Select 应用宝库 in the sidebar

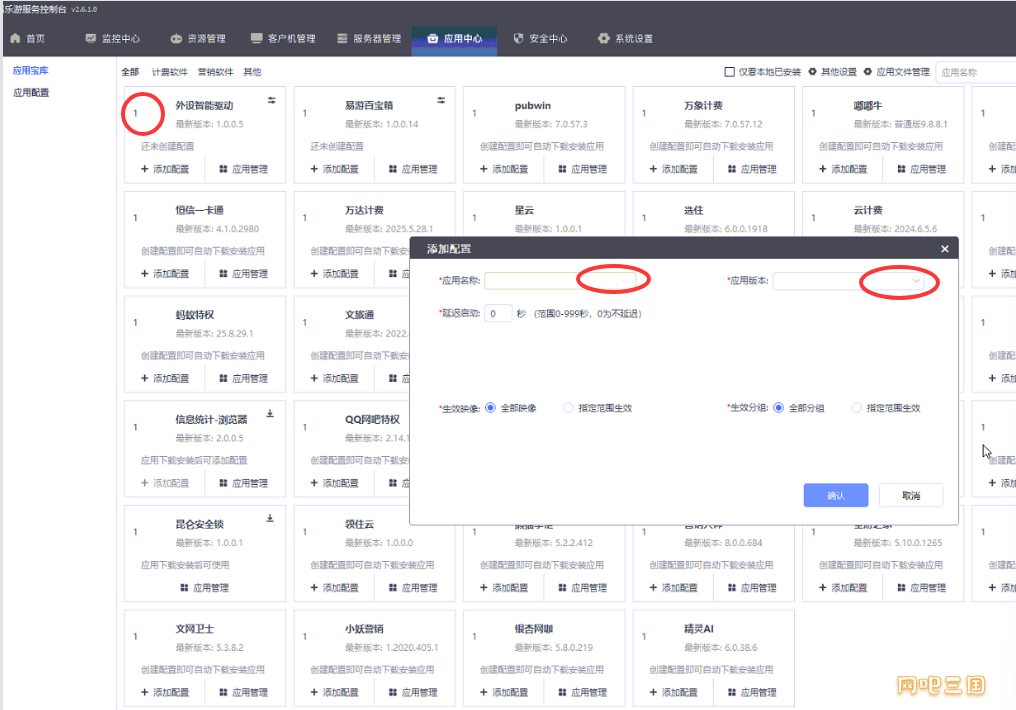[30, 71]
